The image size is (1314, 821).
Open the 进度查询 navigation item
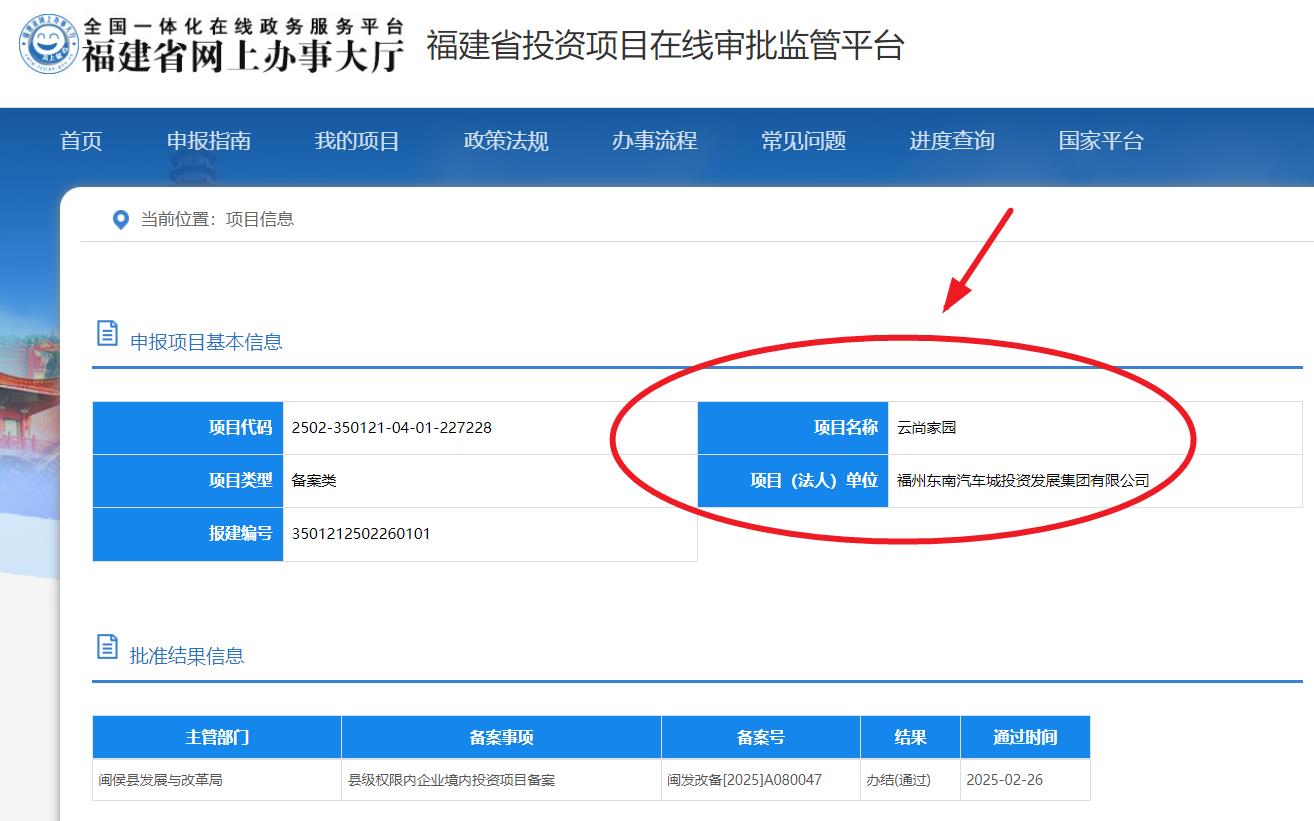click(x=952, y=141)
